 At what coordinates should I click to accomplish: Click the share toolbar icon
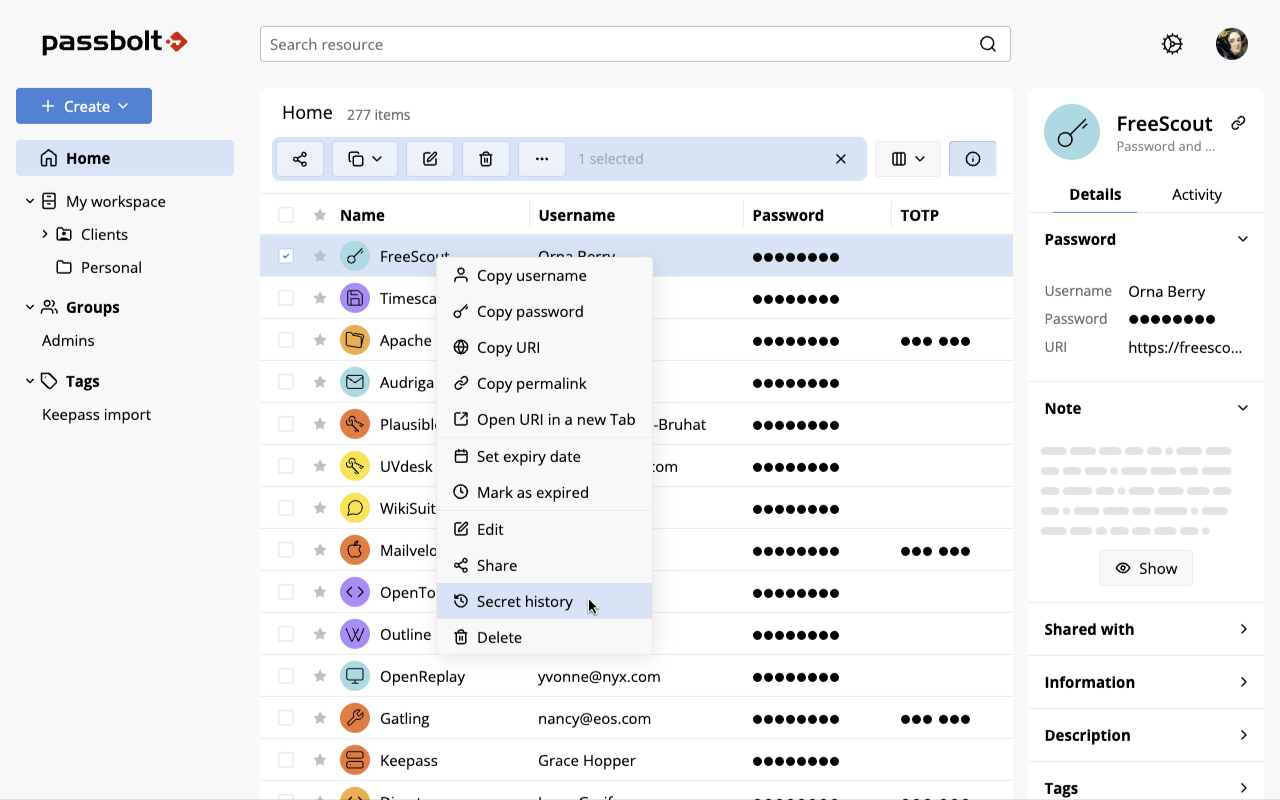point(300,159)
